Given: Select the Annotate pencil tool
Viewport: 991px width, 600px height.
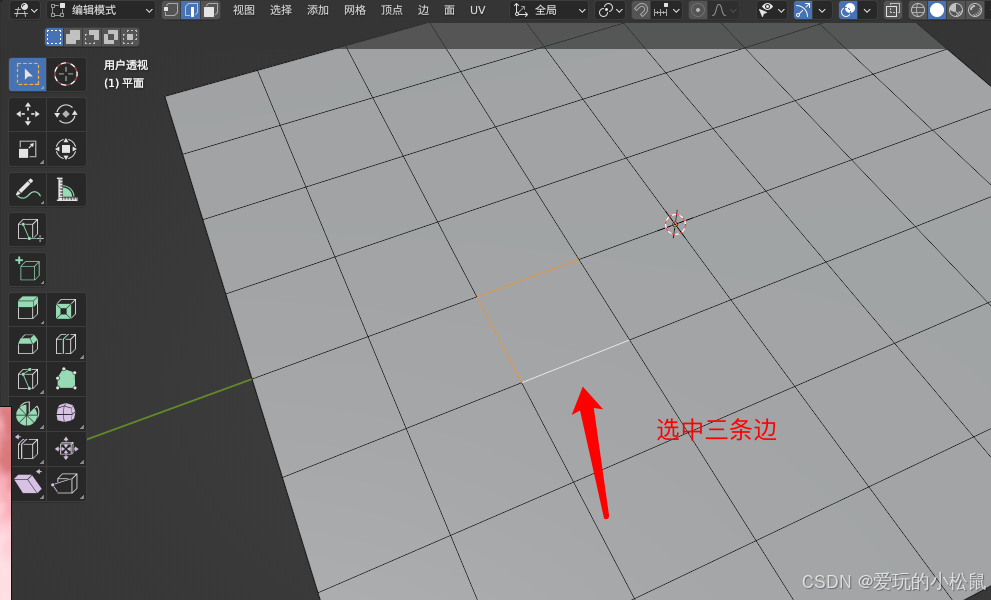Looking at the screenshot, I should (27, 189).
